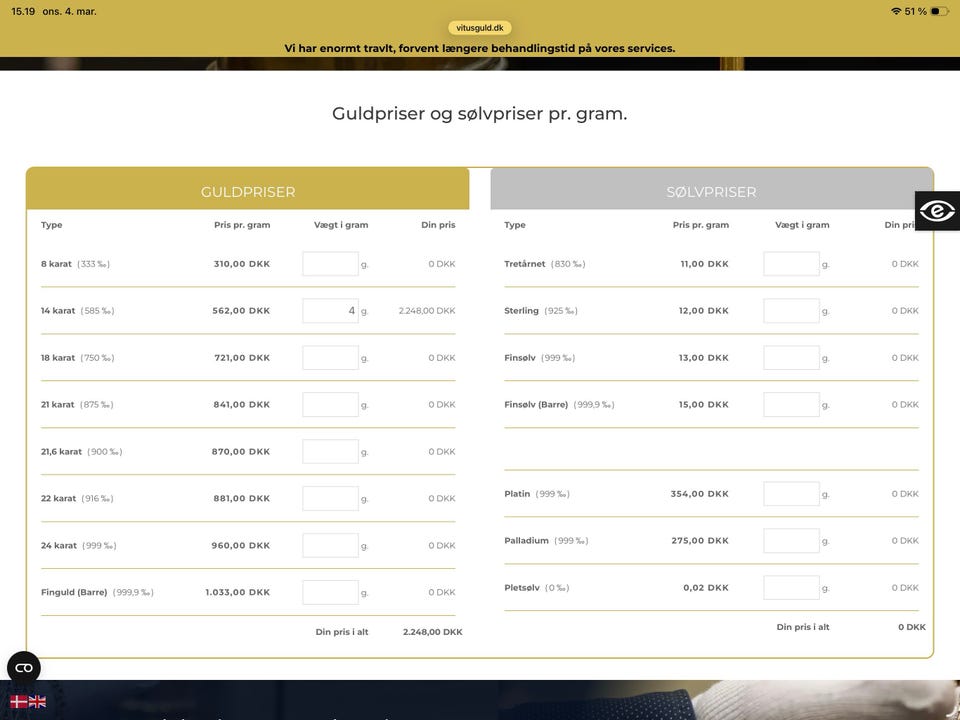Switch language with the Danish flag
The width and height of the screenshot is (960, 720).
click(x=18, y=702)
